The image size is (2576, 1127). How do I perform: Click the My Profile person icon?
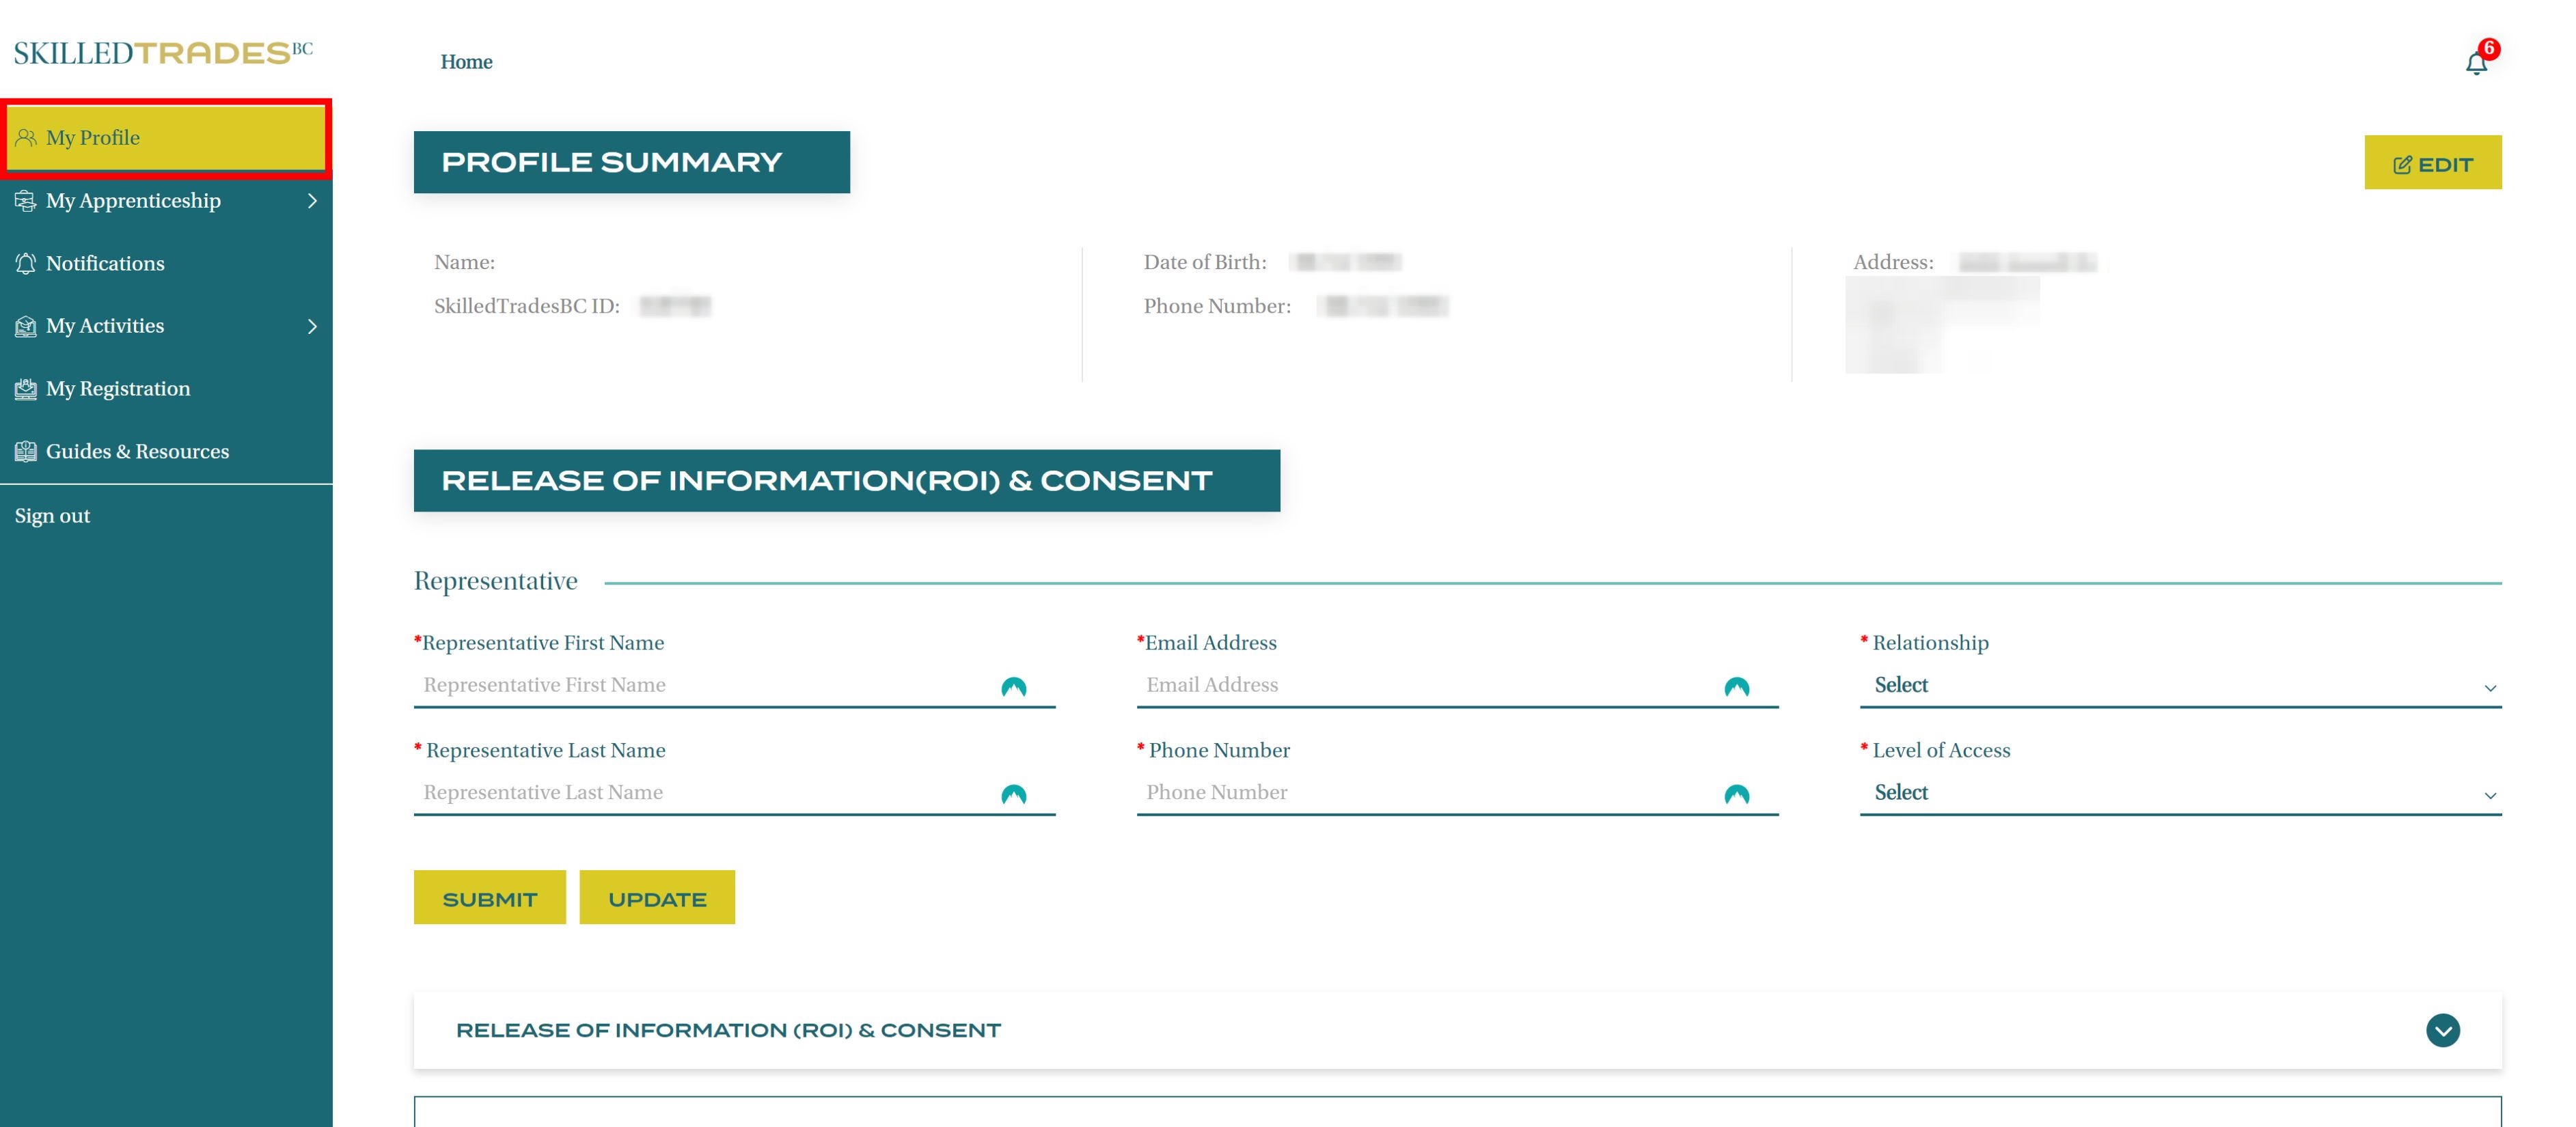(26, 138)
